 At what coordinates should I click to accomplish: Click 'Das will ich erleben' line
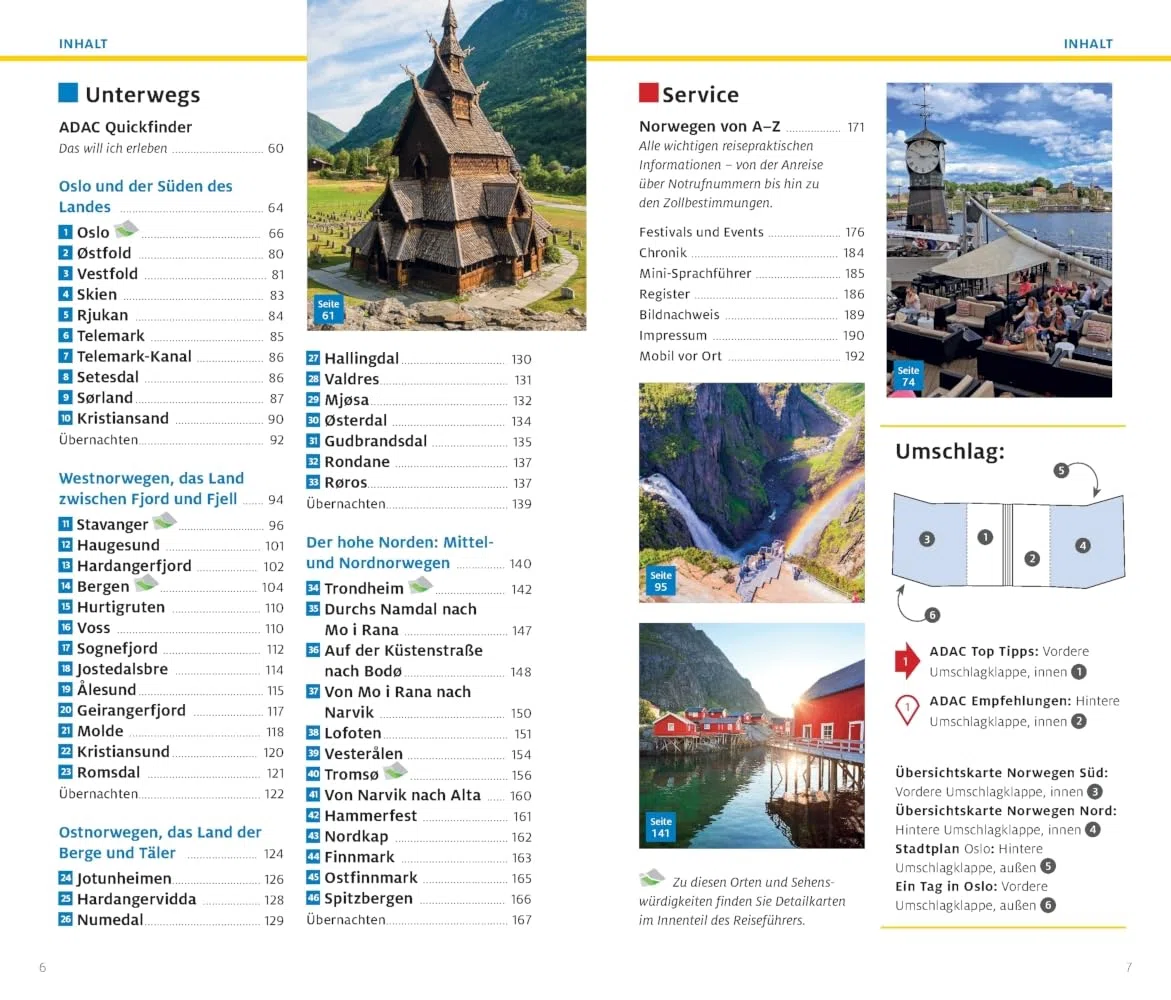[171, 149]
